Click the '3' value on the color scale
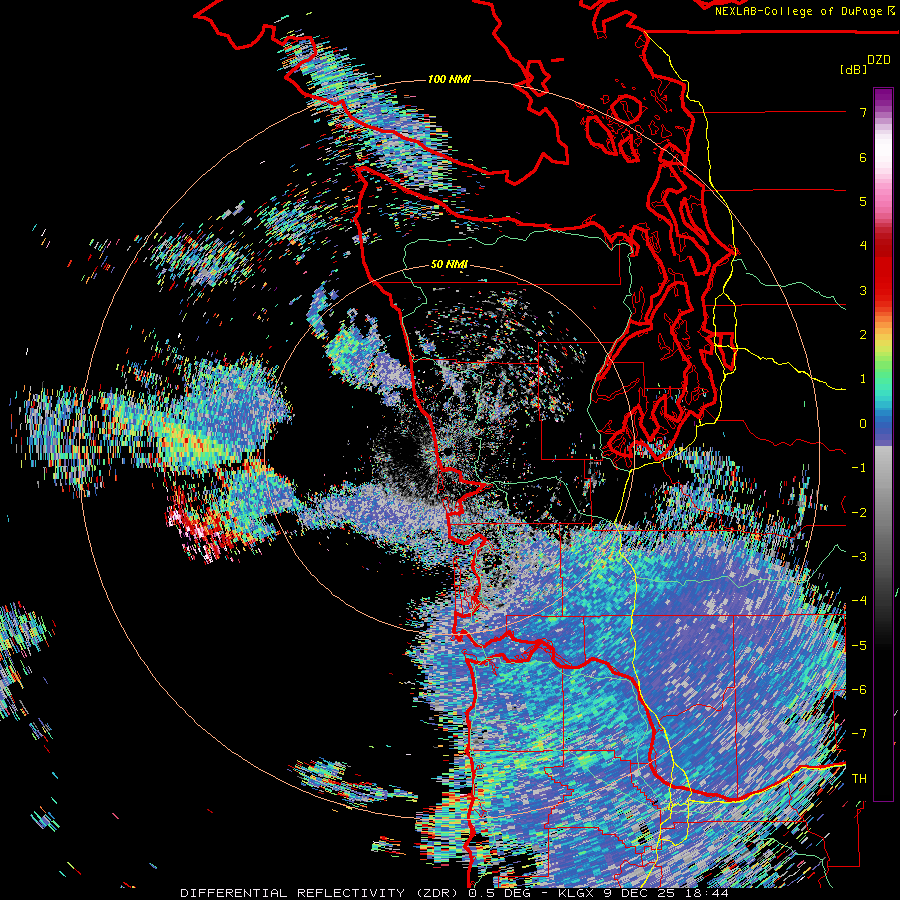This screenshot has width=900, height=900. pos(863,290)
